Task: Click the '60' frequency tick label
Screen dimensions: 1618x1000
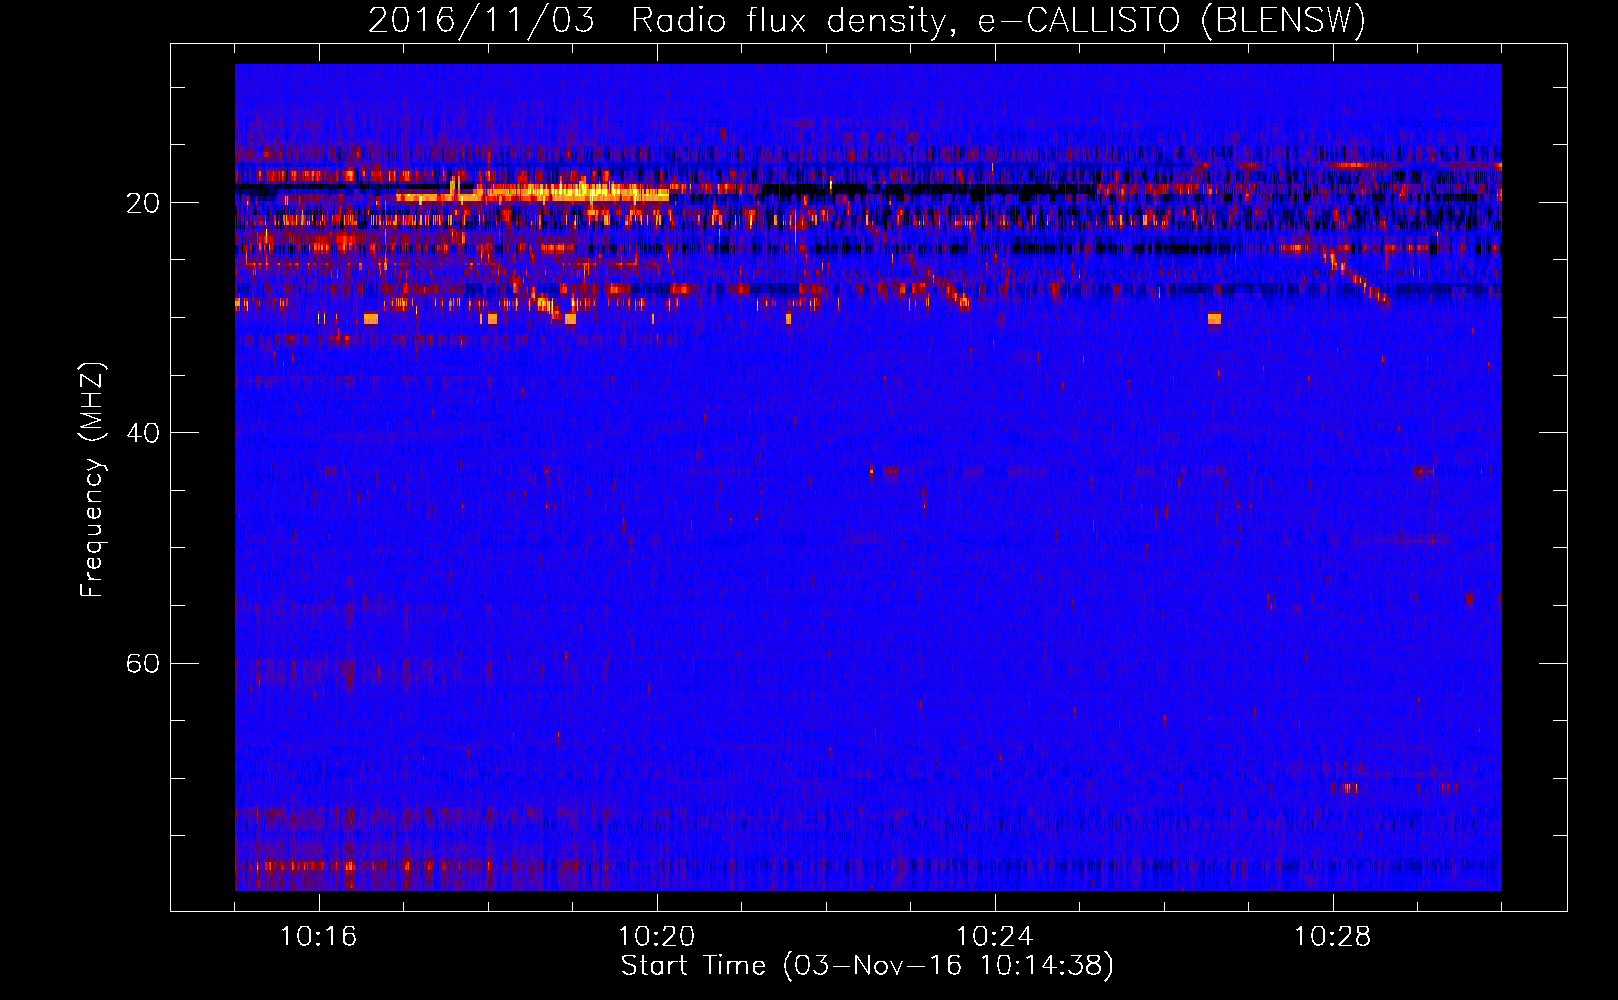Action: coord(142,663)
